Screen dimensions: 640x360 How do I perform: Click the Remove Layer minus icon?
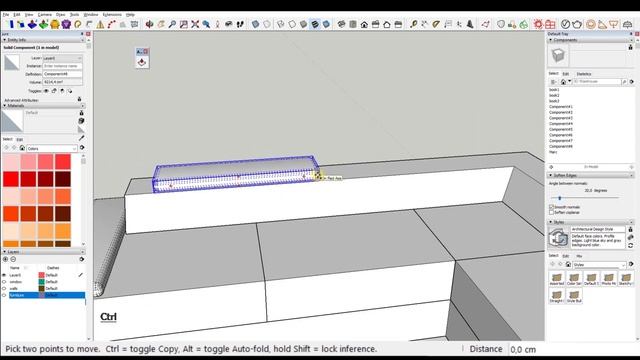click(13, 259)
